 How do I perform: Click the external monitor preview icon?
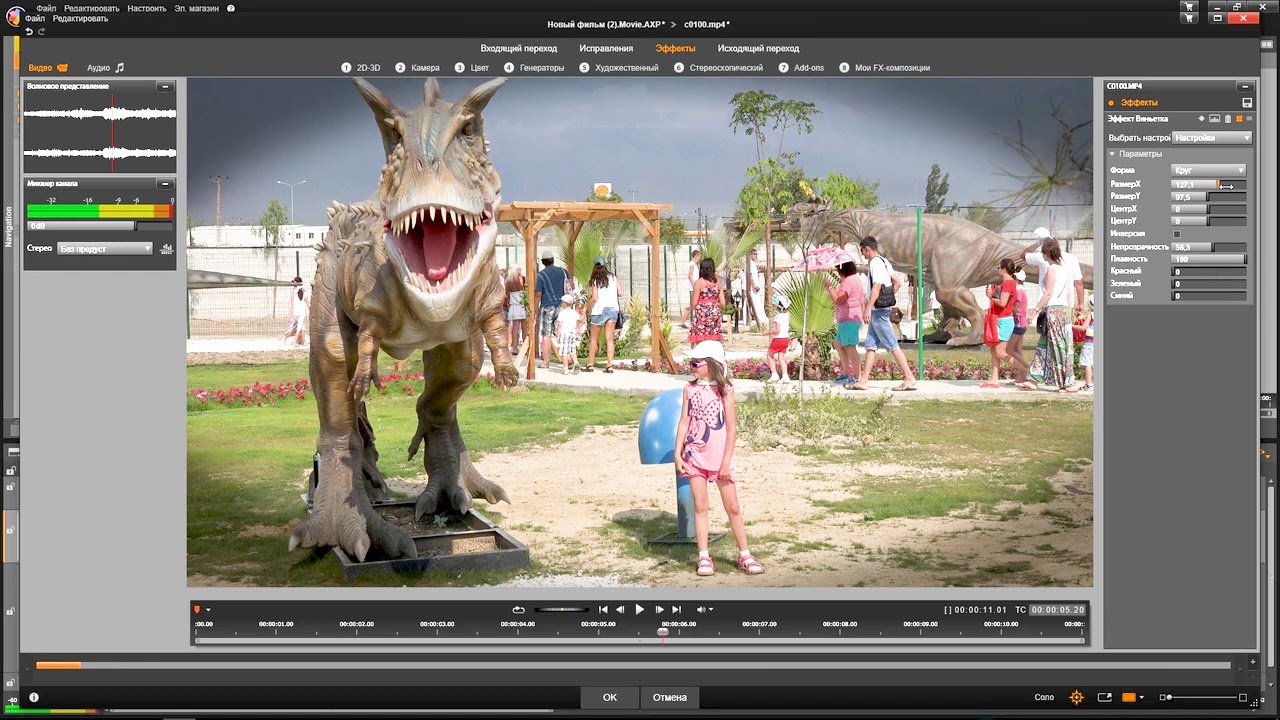coord(1104,697)
